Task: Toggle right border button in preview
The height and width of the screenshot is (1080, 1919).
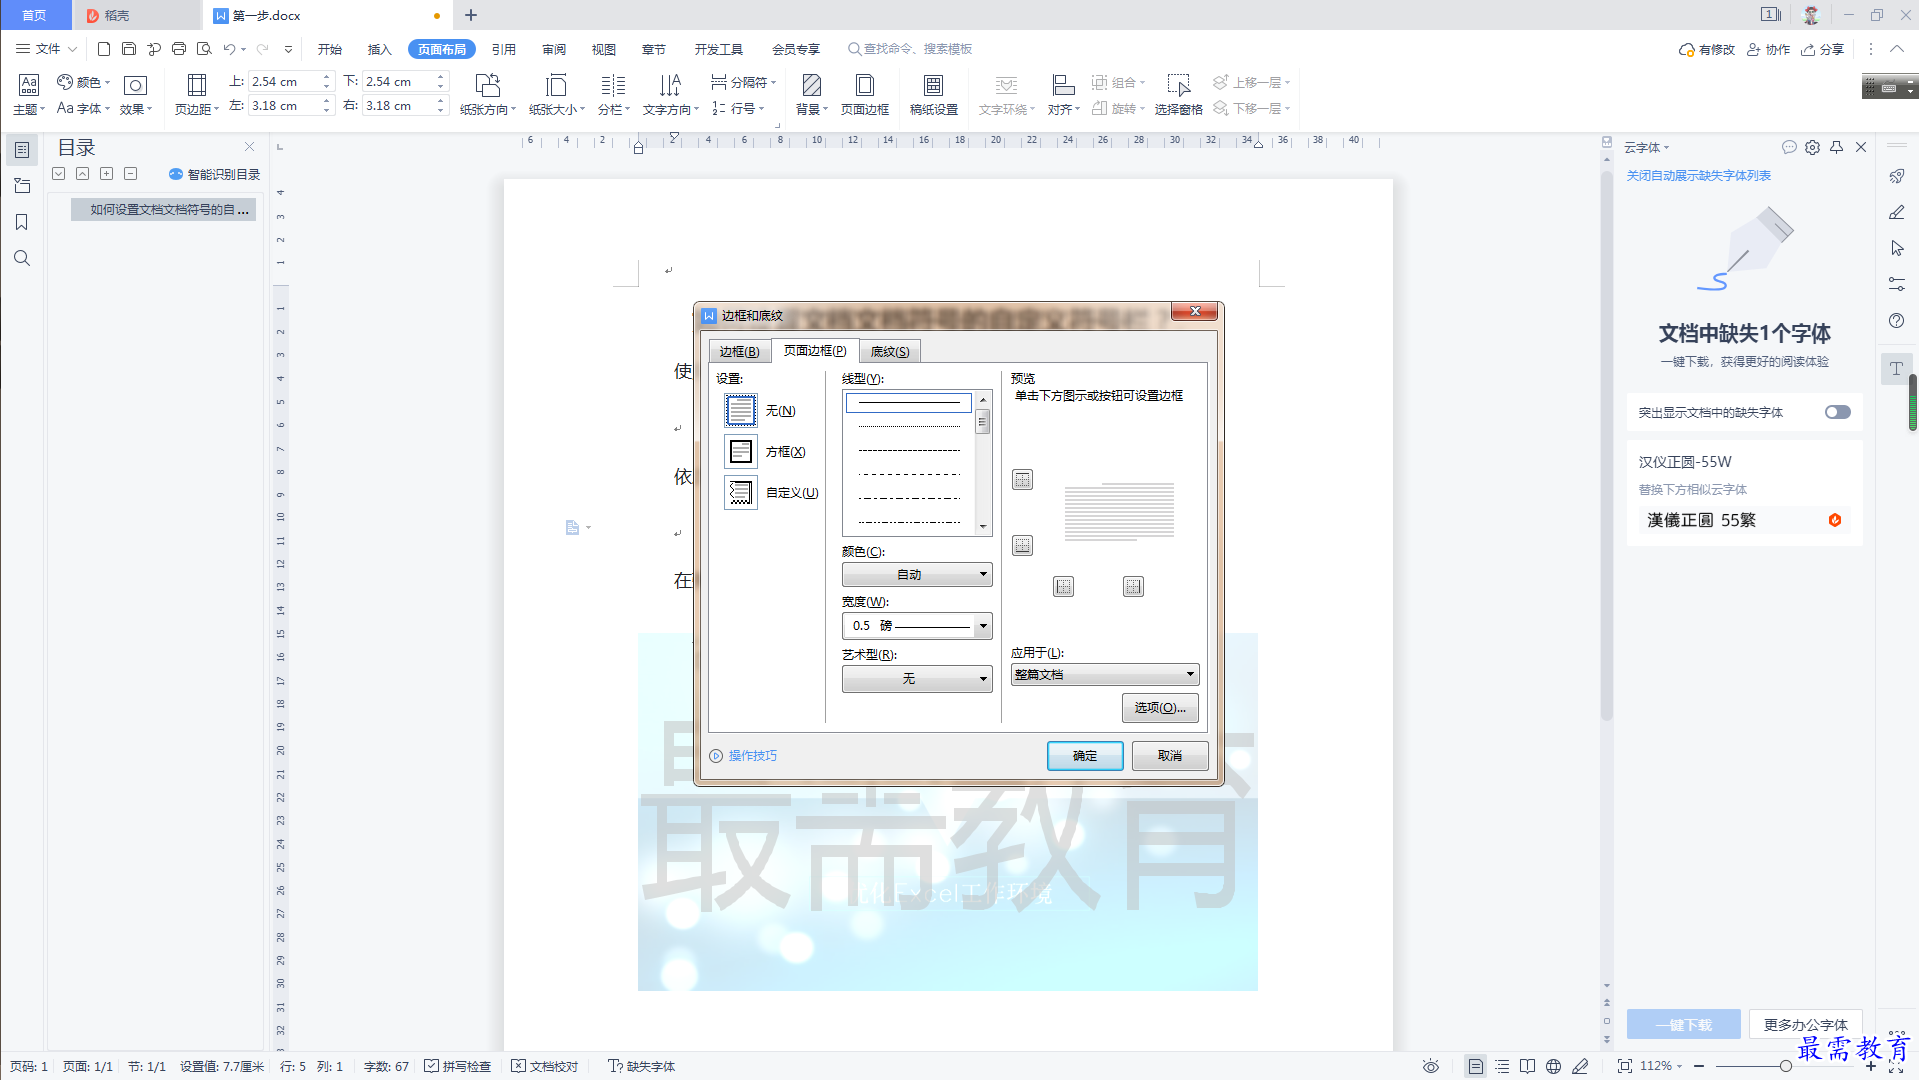Action: 1133,586
